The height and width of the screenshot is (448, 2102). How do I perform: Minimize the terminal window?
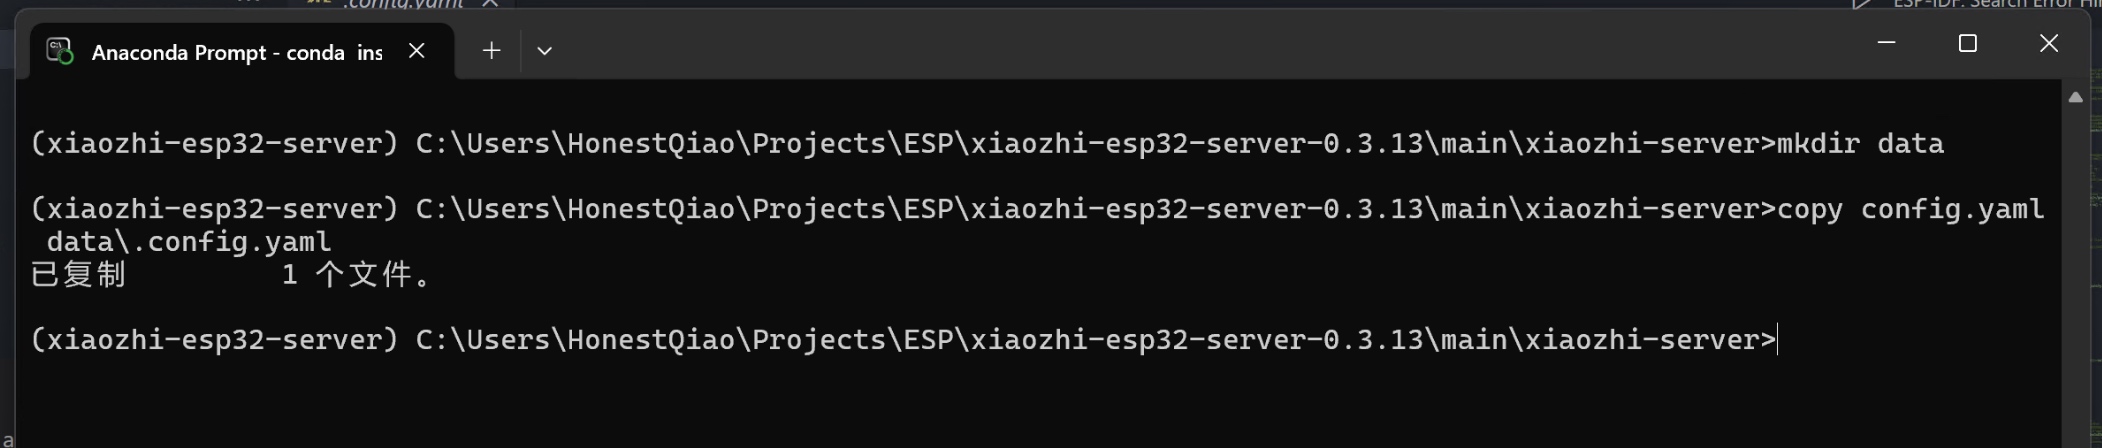[x=1886, y=43]
